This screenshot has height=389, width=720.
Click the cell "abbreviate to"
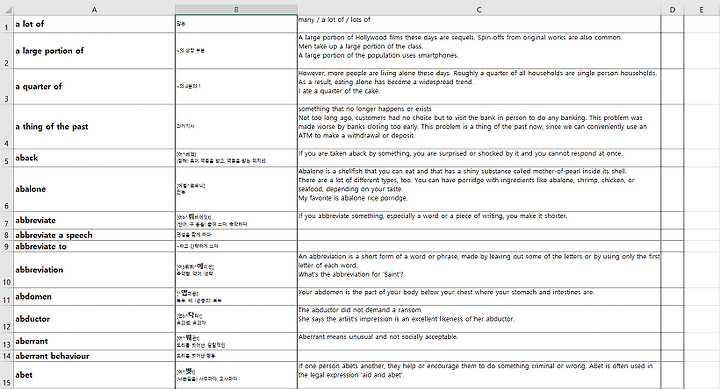[94, 246]
